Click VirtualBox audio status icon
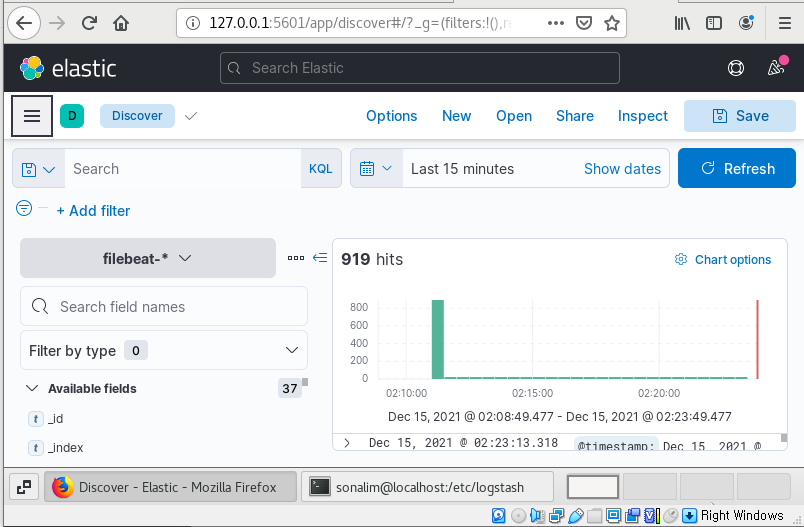The height and width of the screenshot is (527, 804). tap(537, 515)
